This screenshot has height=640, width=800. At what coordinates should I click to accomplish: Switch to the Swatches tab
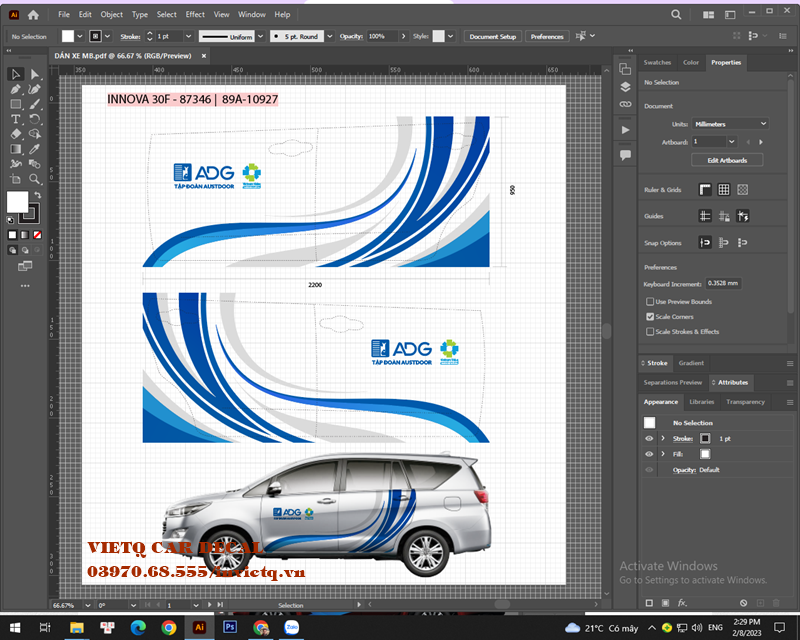click(657, 62)
